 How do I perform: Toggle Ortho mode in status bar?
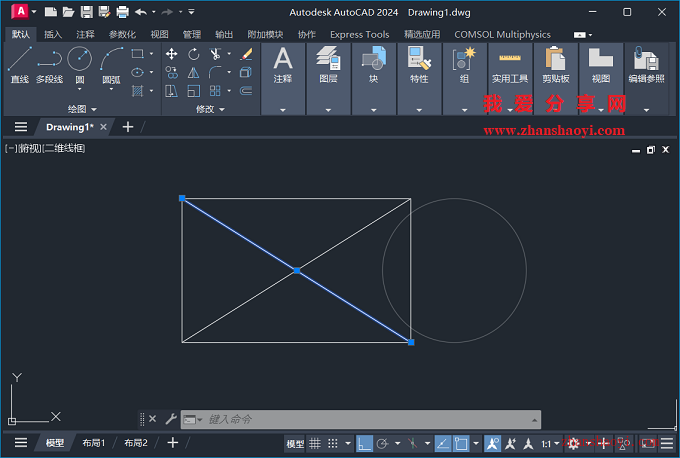tap(364, 443)
